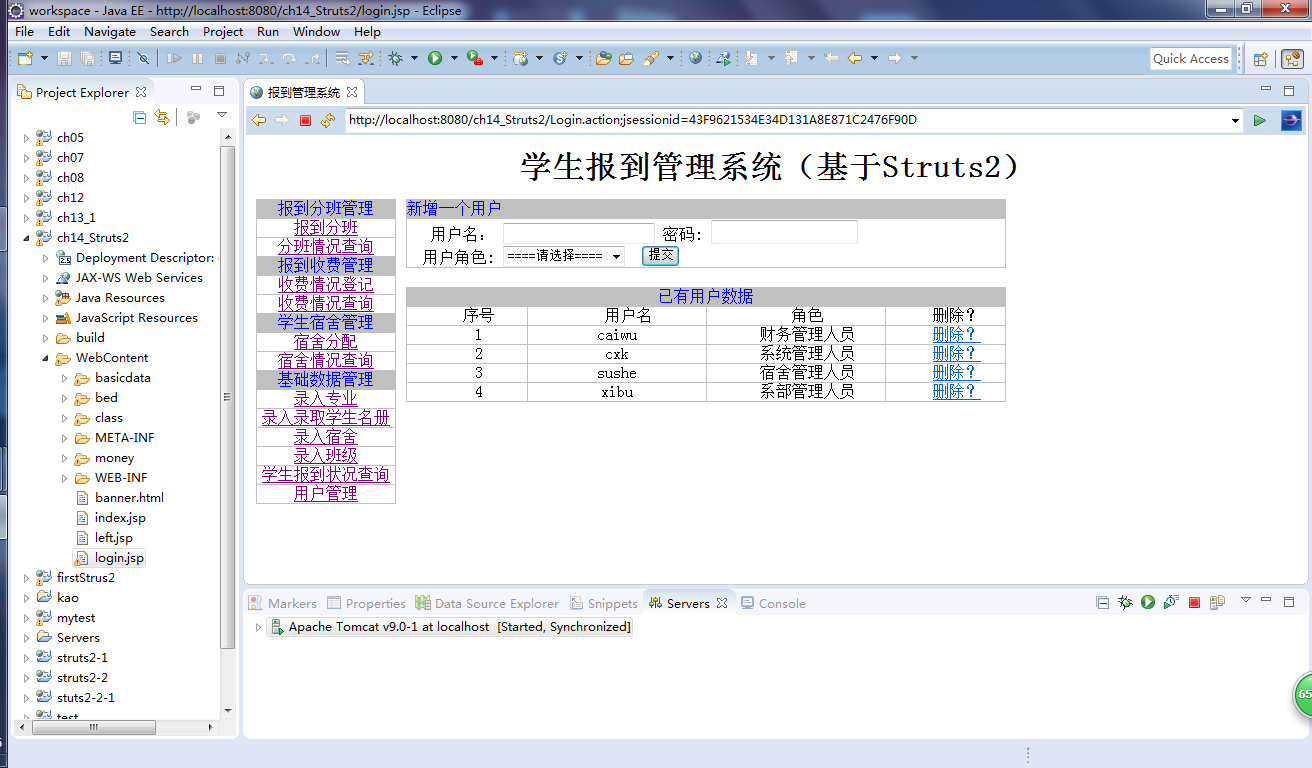The height and width of the screenshot is (768, 1312).
Task: Open the URL history dropdown arrow
Action: (1237, 120)
